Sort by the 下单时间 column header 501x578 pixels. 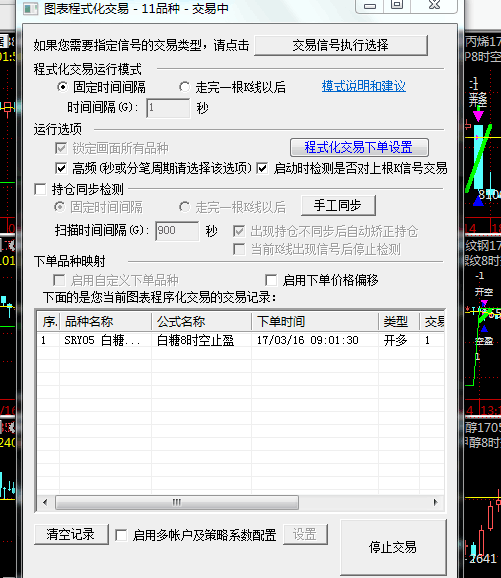[315, 321]
